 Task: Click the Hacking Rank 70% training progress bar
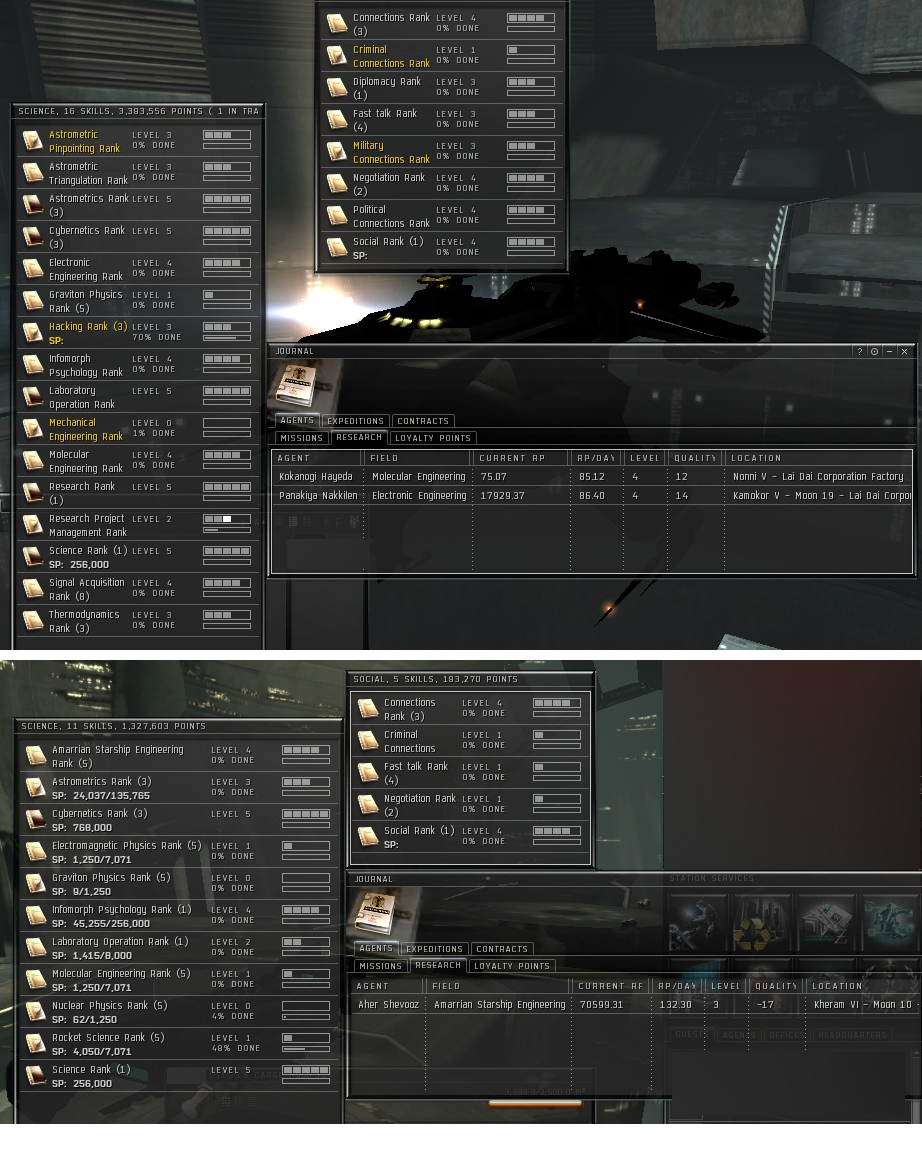click(227, 338)
